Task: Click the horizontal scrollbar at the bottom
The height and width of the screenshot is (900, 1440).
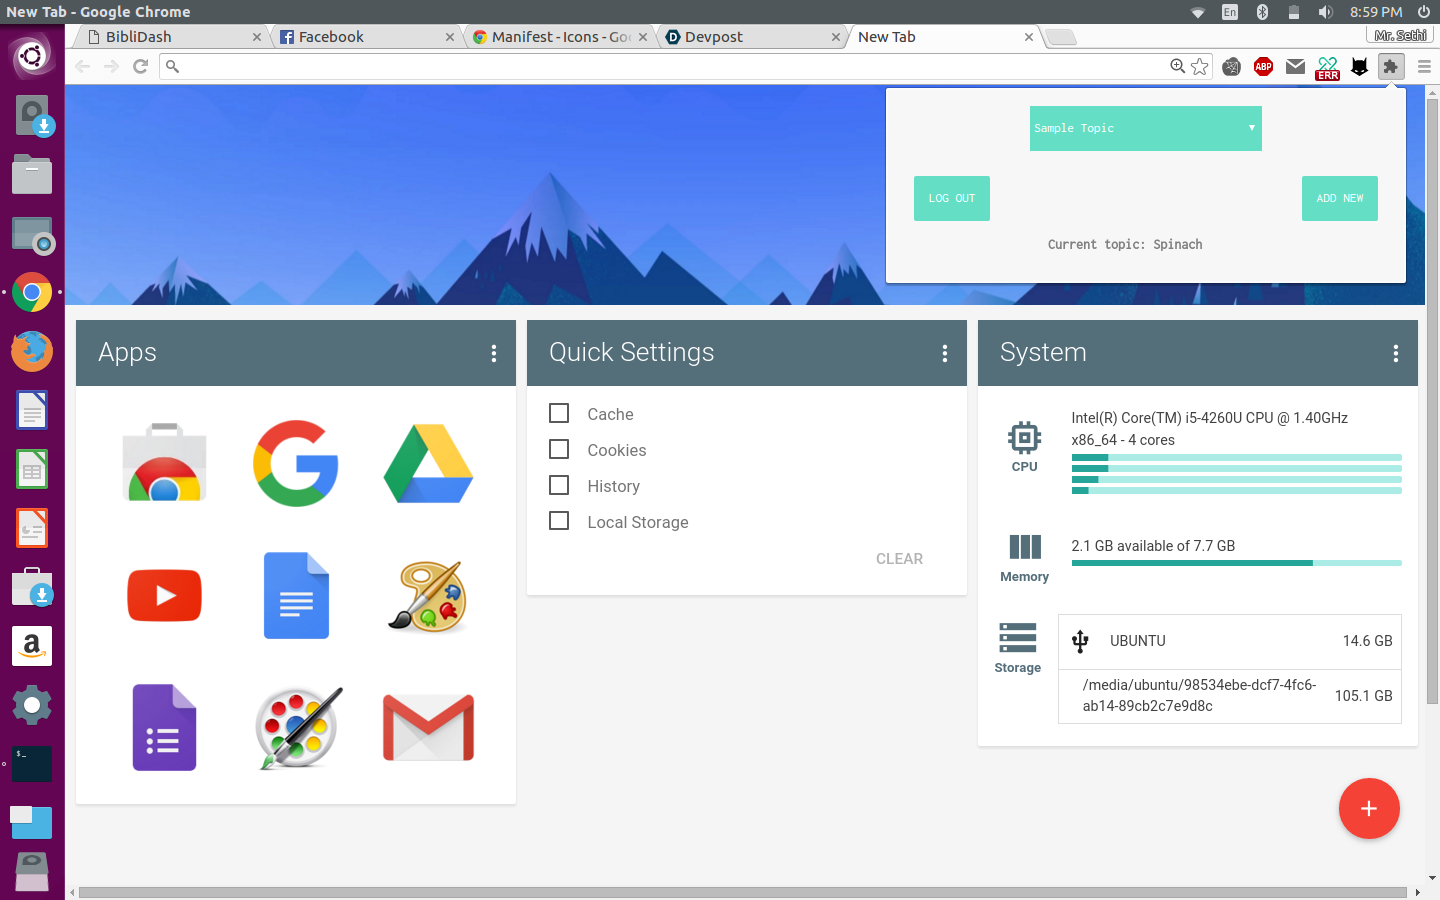Action: [742, 892]
